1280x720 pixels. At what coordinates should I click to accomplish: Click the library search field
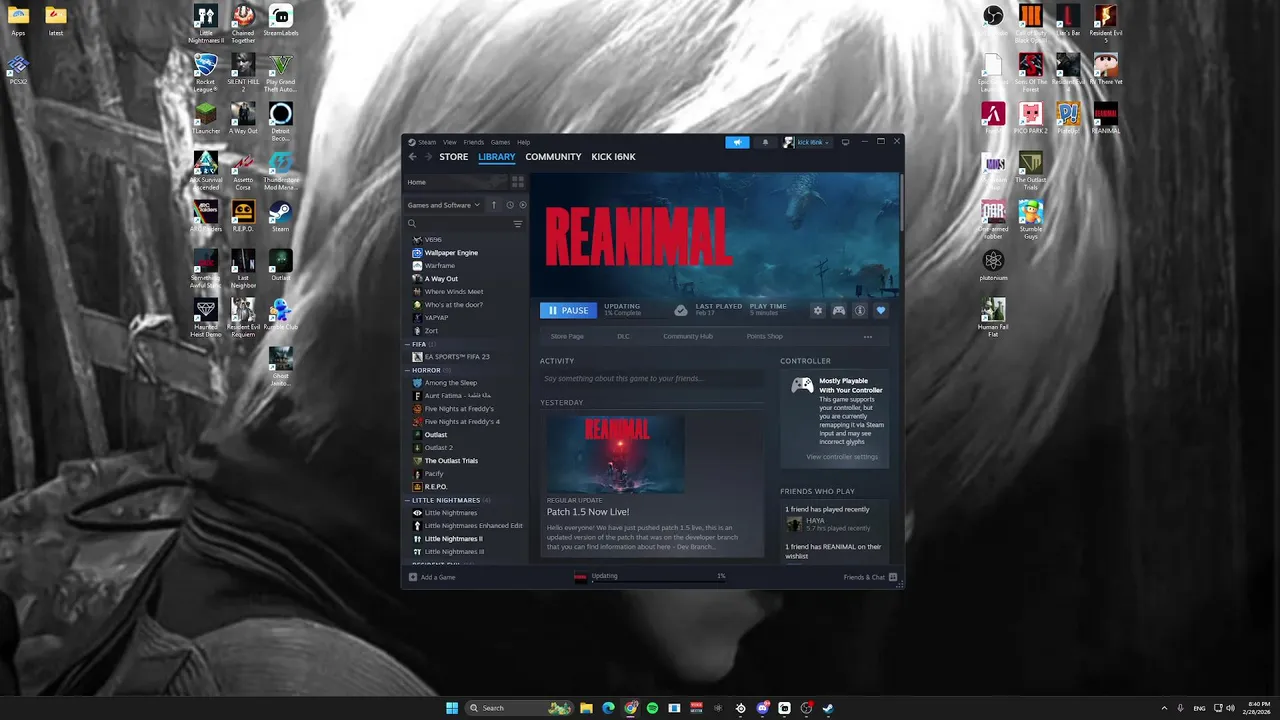tap(457, 224)
